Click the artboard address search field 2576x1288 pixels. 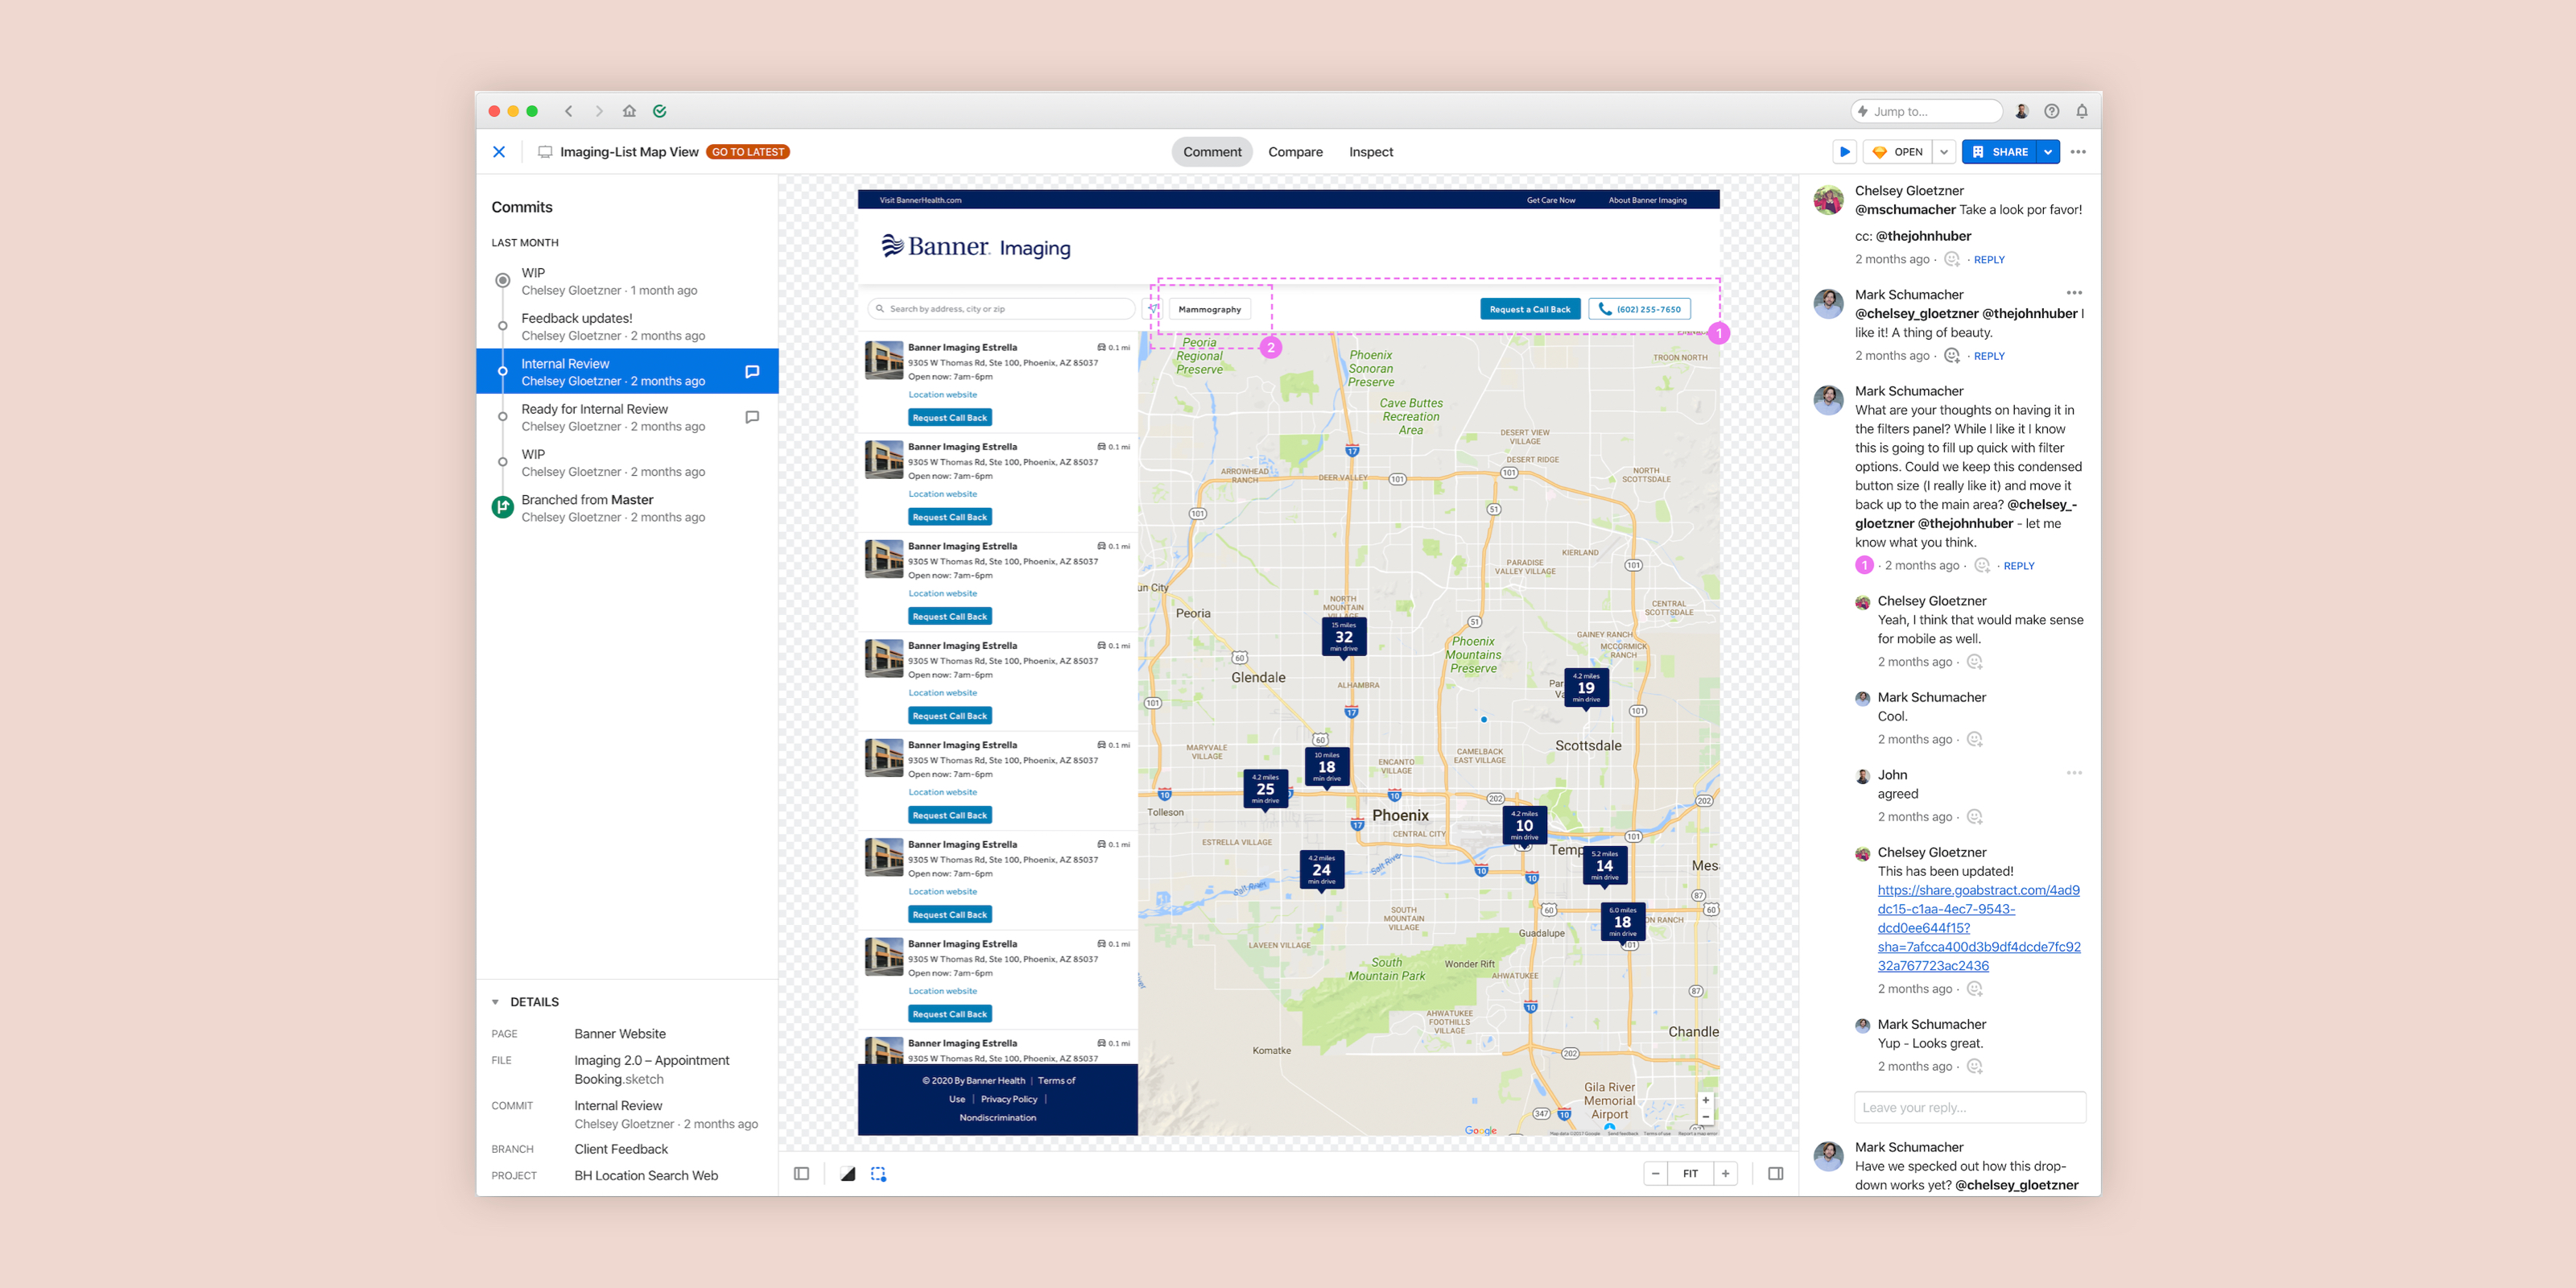(1001, 309)
